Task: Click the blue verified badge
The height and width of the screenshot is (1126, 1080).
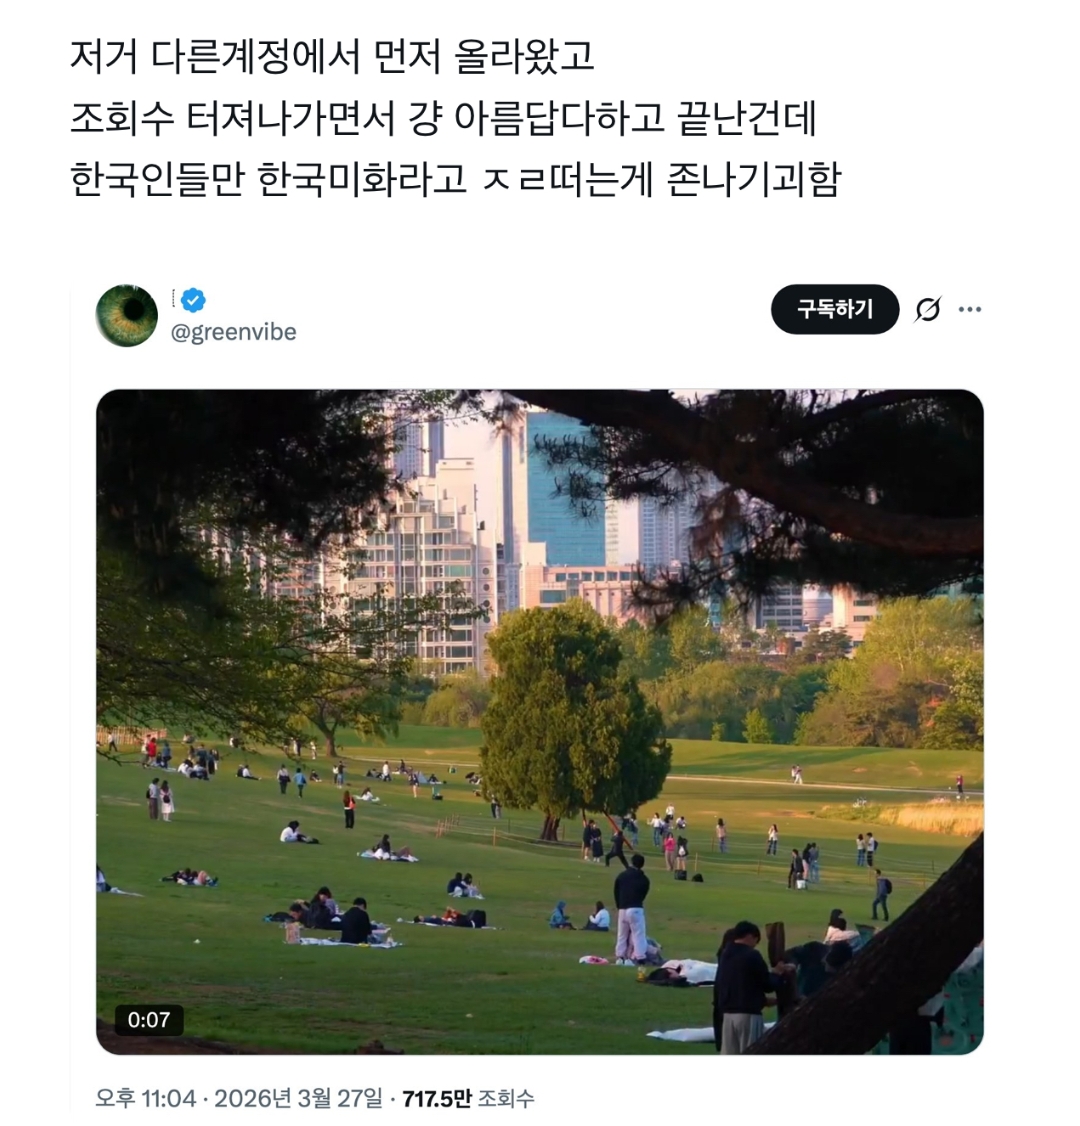Action: pos(193,299)
